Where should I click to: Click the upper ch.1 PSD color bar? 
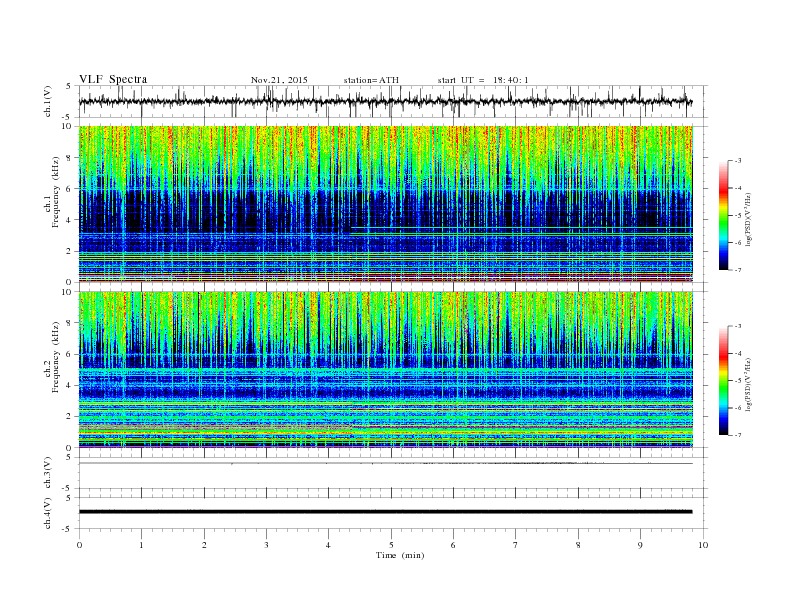click(723, 215)
